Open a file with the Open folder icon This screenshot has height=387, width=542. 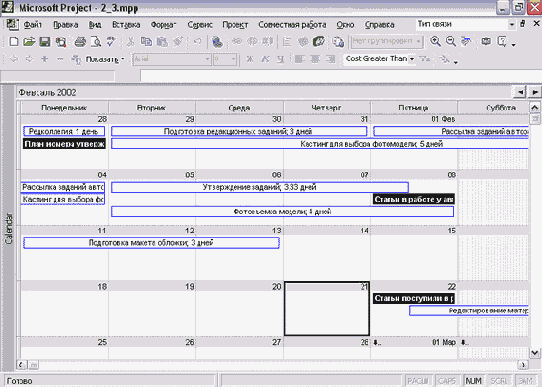(x=29, y=42)
